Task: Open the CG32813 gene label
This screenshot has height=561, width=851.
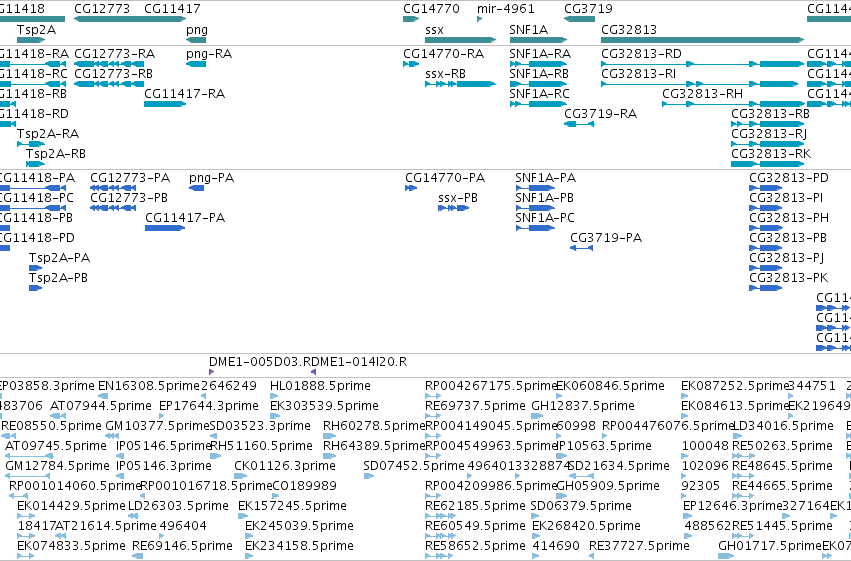Action: (628, 30)
